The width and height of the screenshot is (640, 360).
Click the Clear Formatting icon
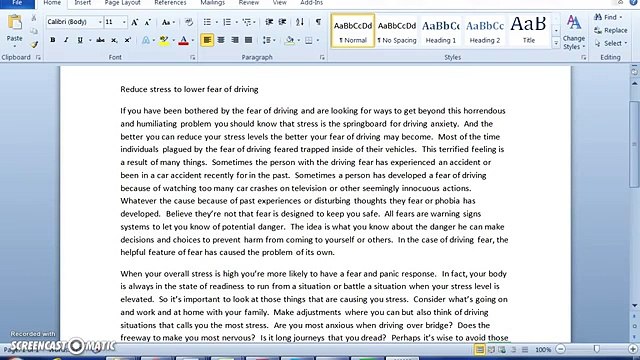(189, 22)
